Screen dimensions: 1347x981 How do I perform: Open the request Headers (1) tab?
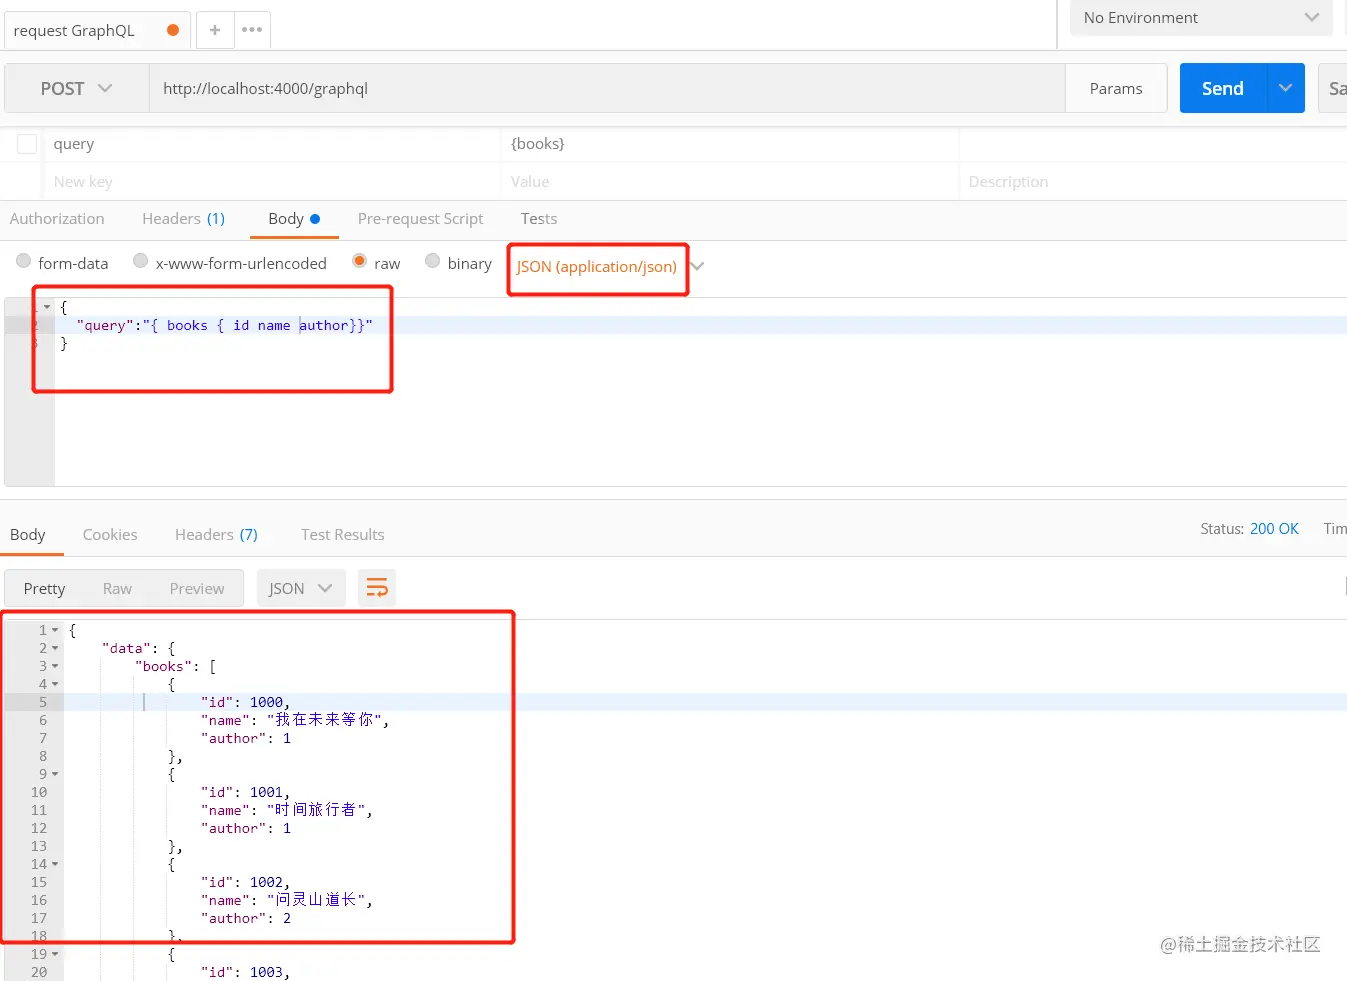point(184,219)
